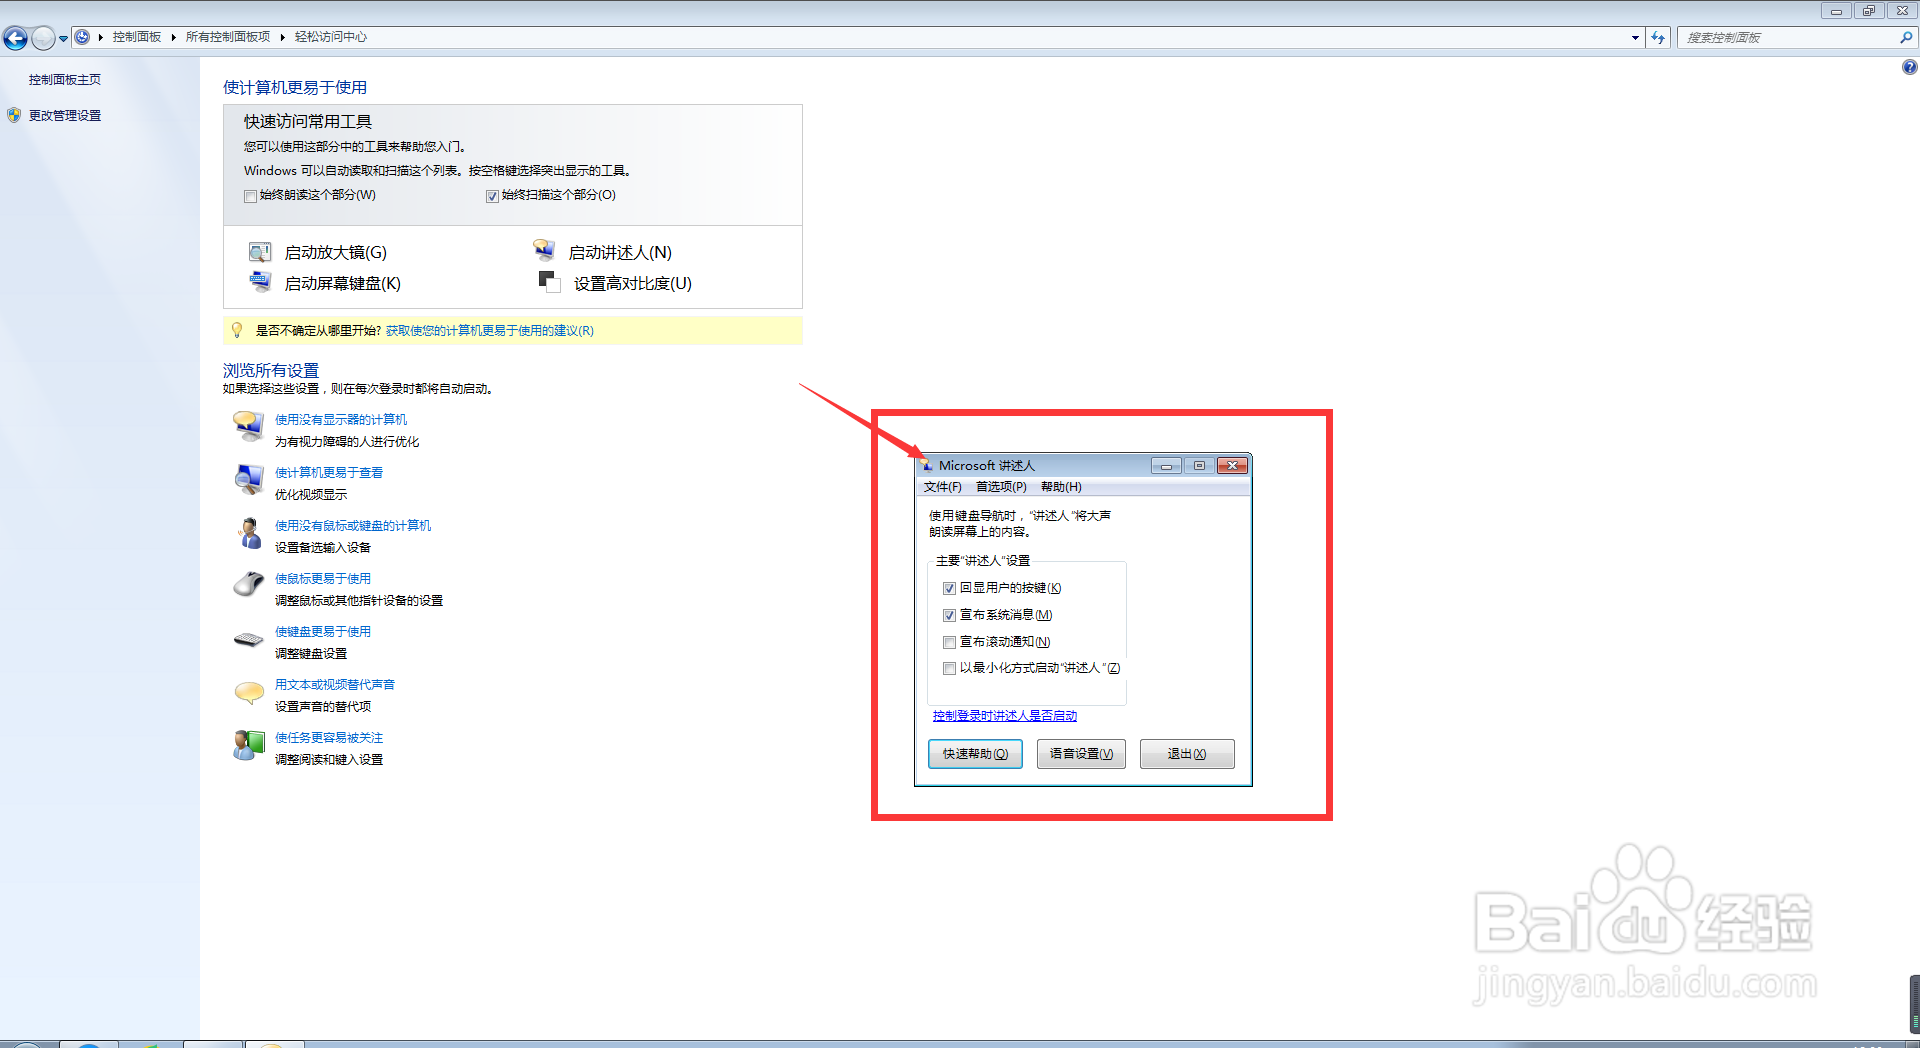Image resolution: width=1920 pixels, height=1048 pixels.
Task: Expand the arrow before 控制面板 breadcrumb
Action: click(x=100, y=37)
